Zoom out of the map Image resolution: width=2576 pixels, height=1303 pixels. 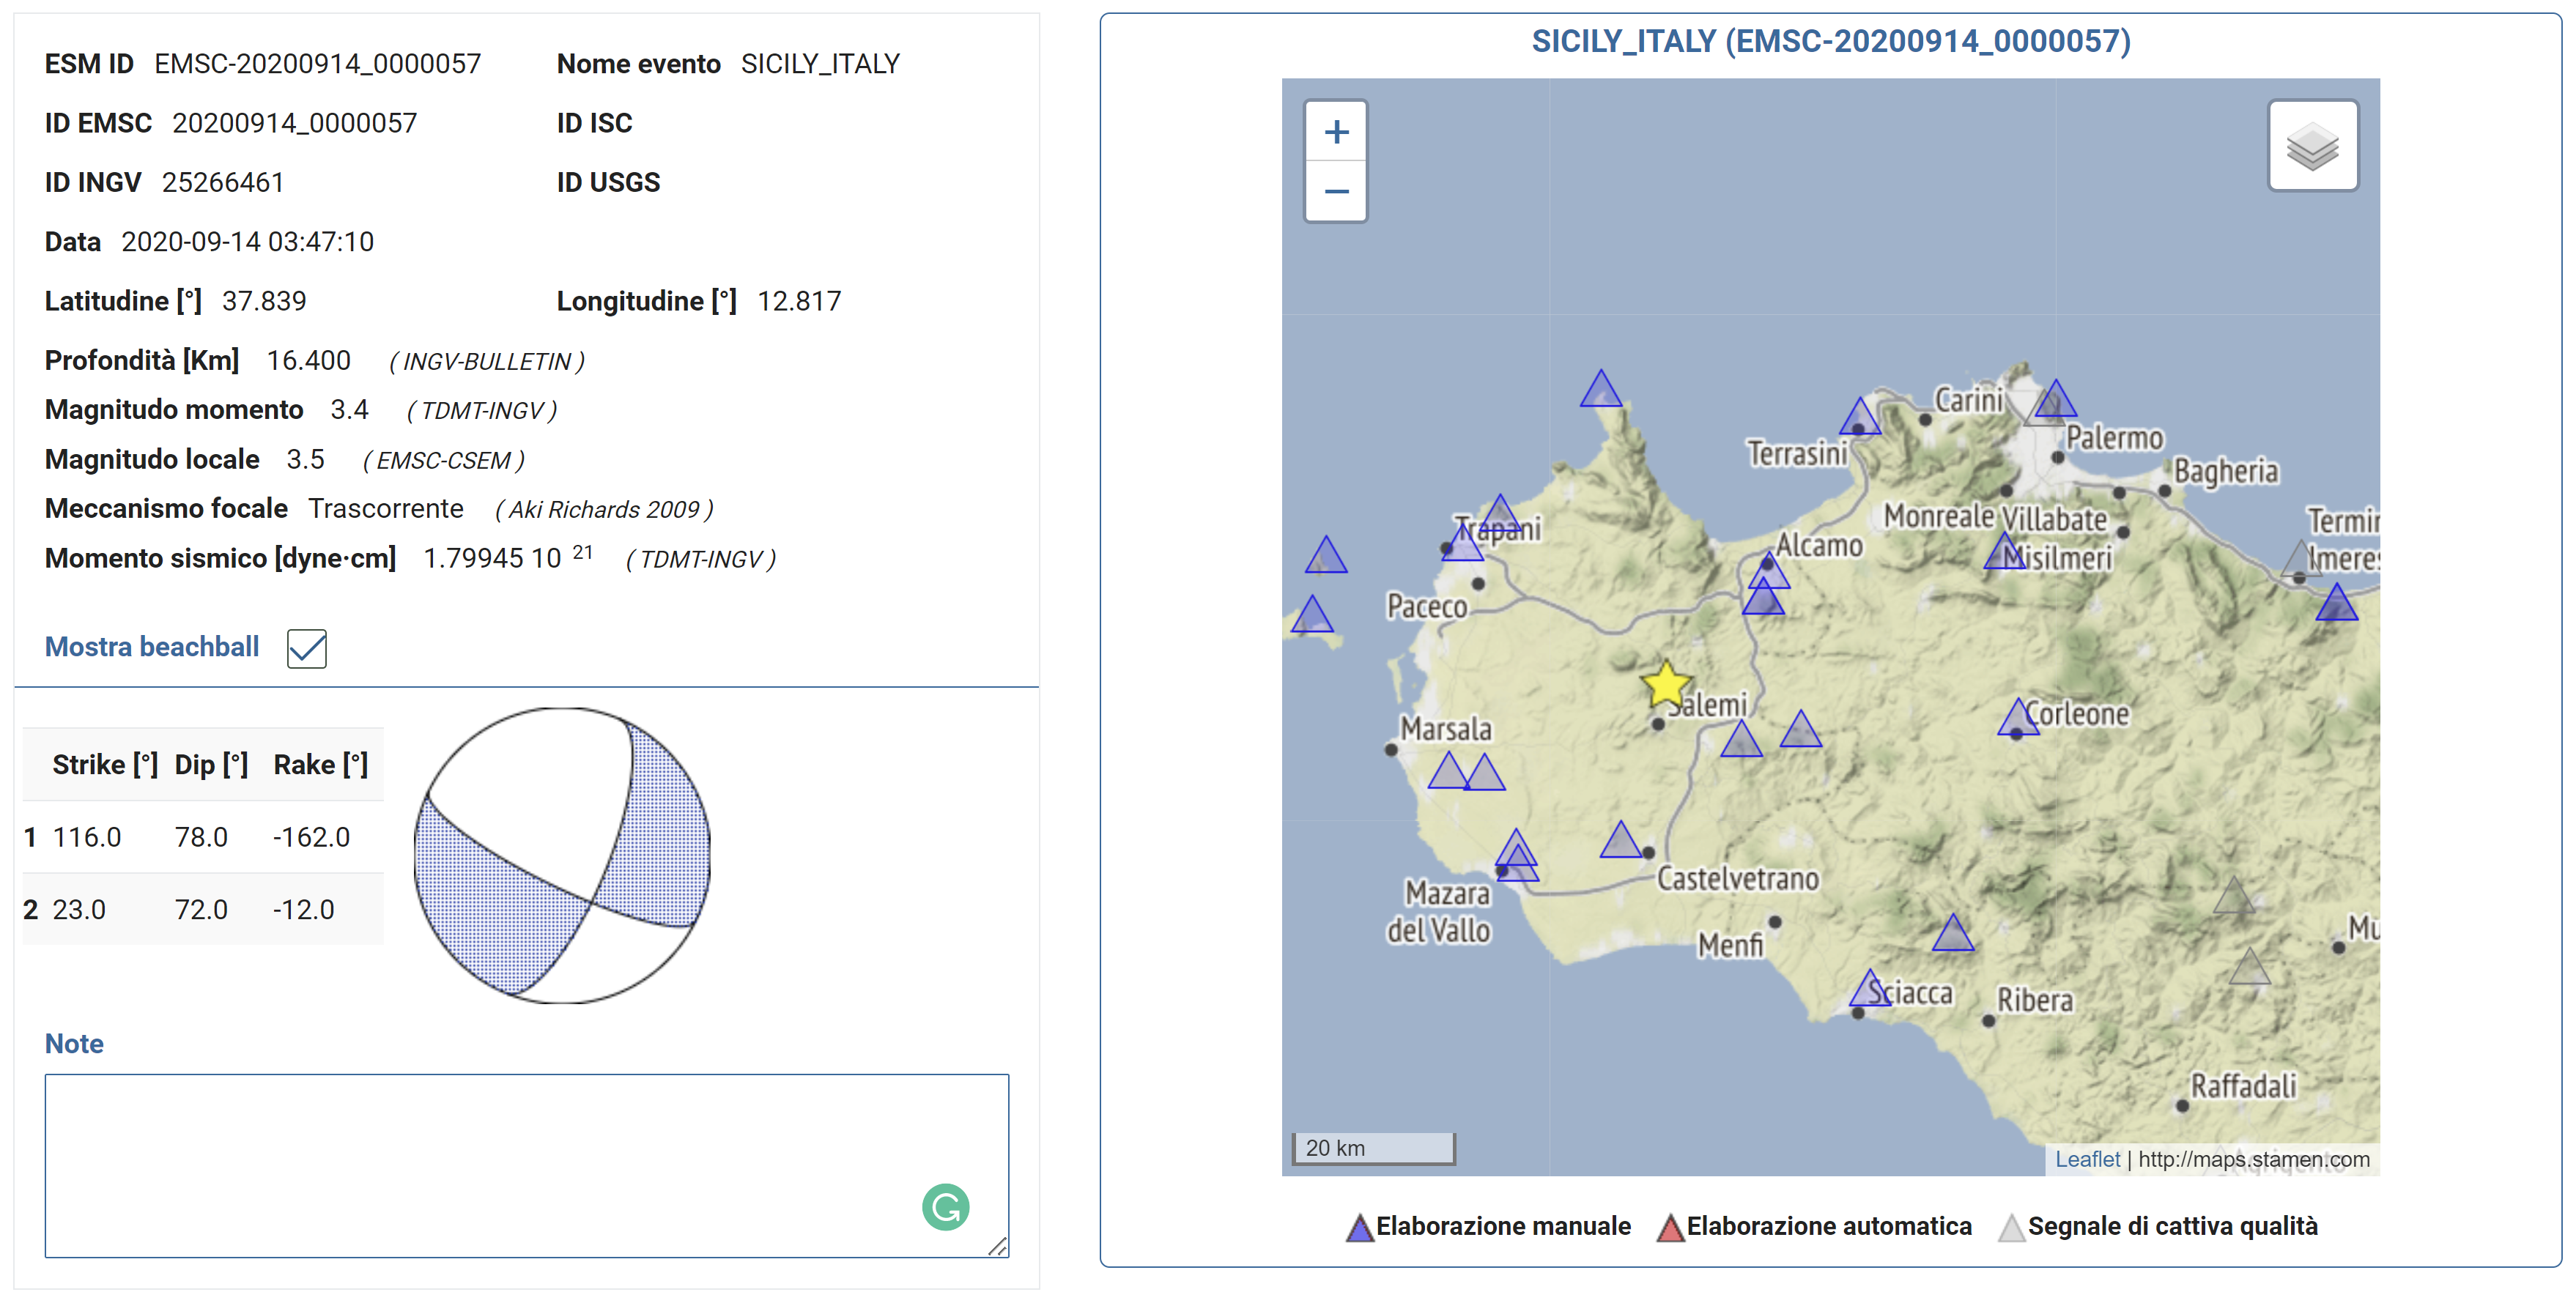coord(1336,191)
